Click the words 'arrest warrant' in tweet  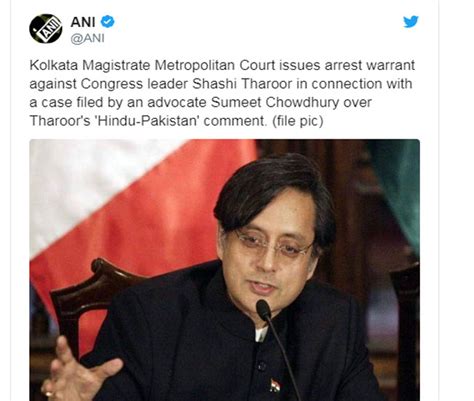coord(370,65)
